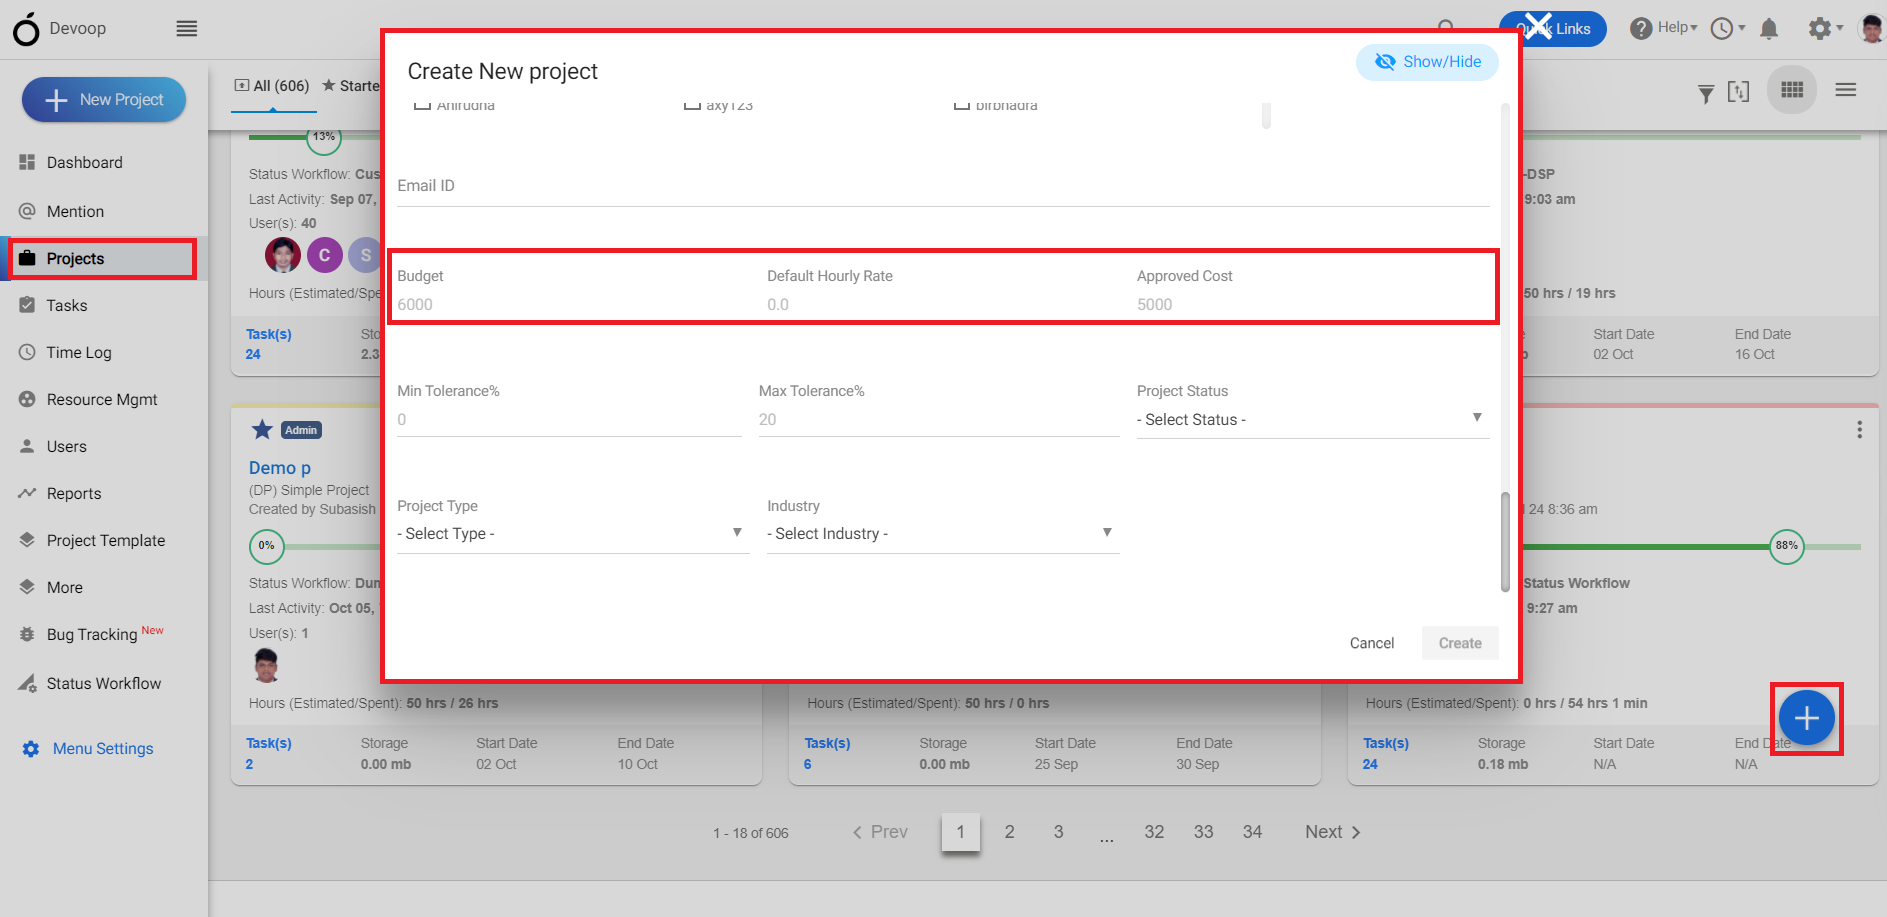Click the dialog vertical scrollbar
The image size is (1887, 917).
1505,542
